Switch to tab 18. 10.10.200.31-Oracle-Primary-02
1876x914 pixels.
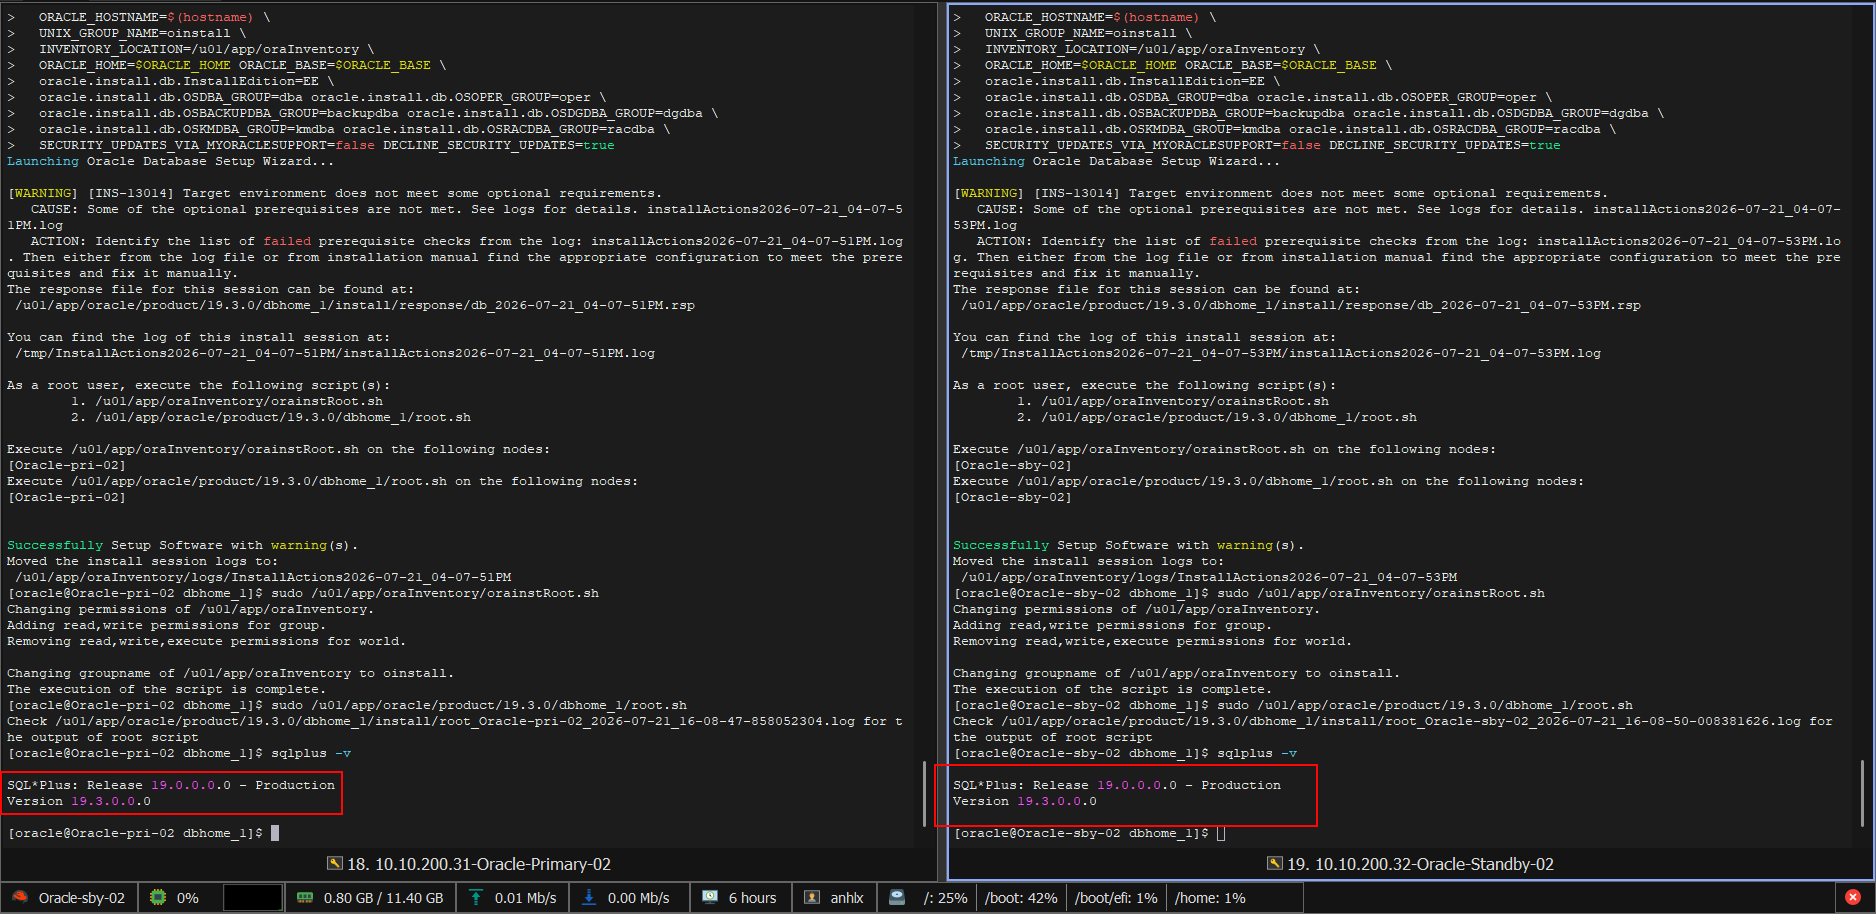pyautogui.click(x=469, y=864)
